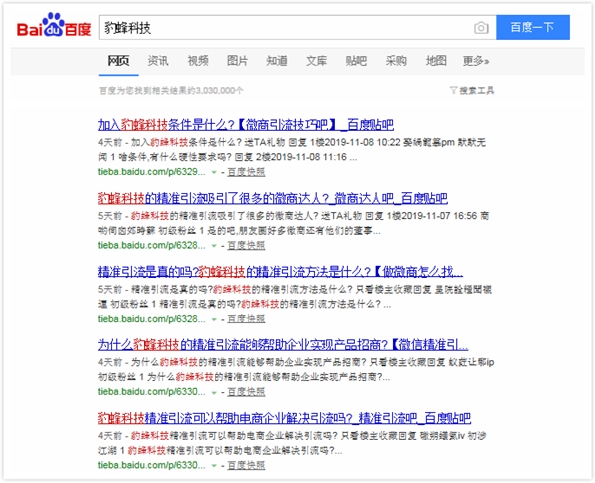The image size is (595, 483).
Task: Open 百度快照 for first result
Action: click(x=246, y=172)
